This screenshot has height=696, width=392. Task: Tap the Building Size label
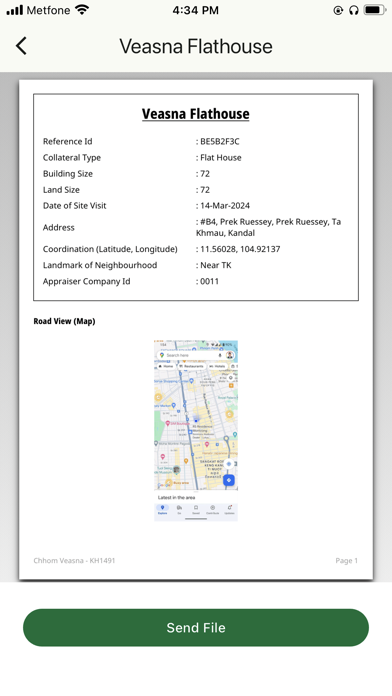point(68,174)
